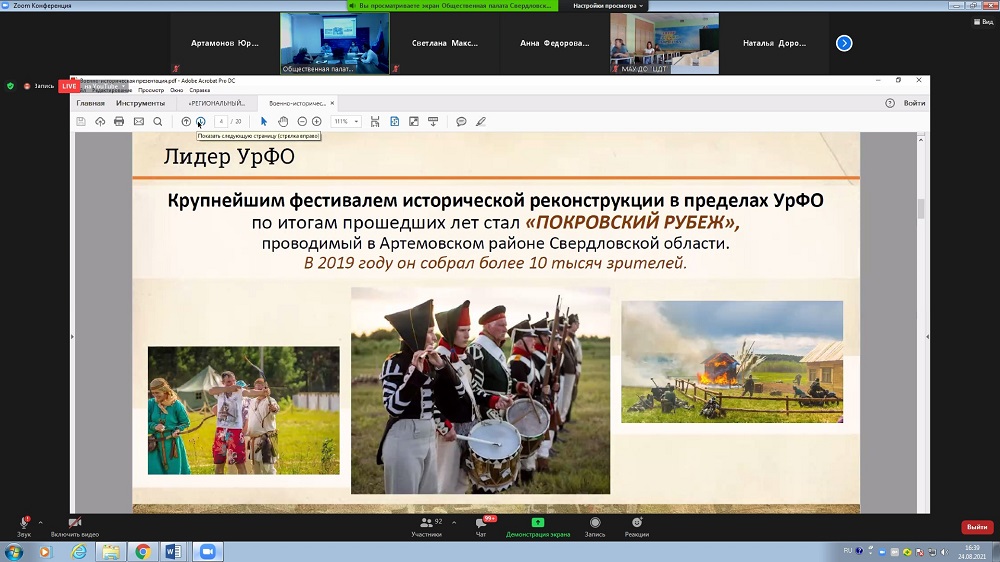1000x562 pixels.
Task: Select the arrow selection tool
Action: 263,122
